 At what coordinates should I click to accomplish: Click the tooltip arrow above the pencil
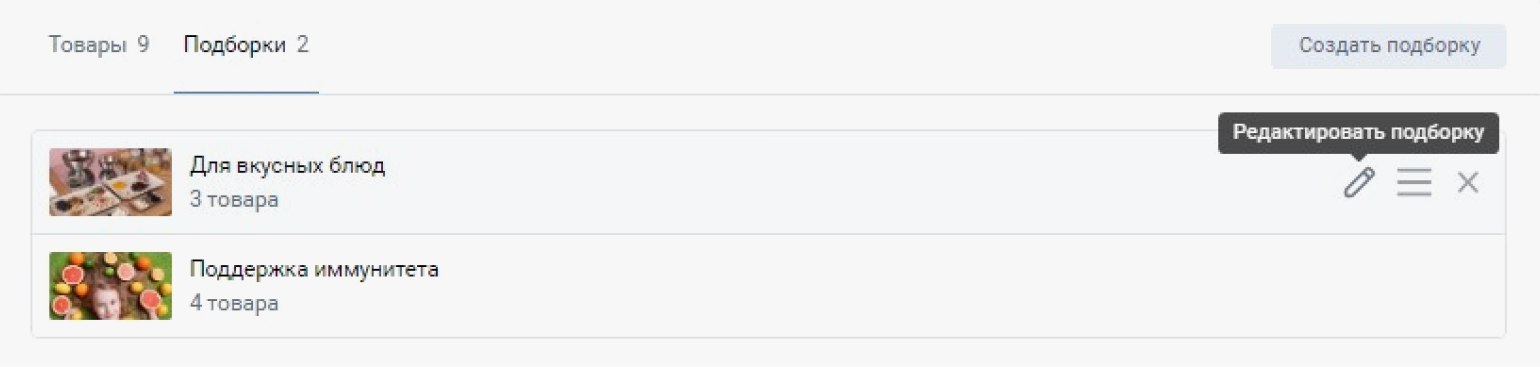pyautogui.click(x=1358, y=157)
